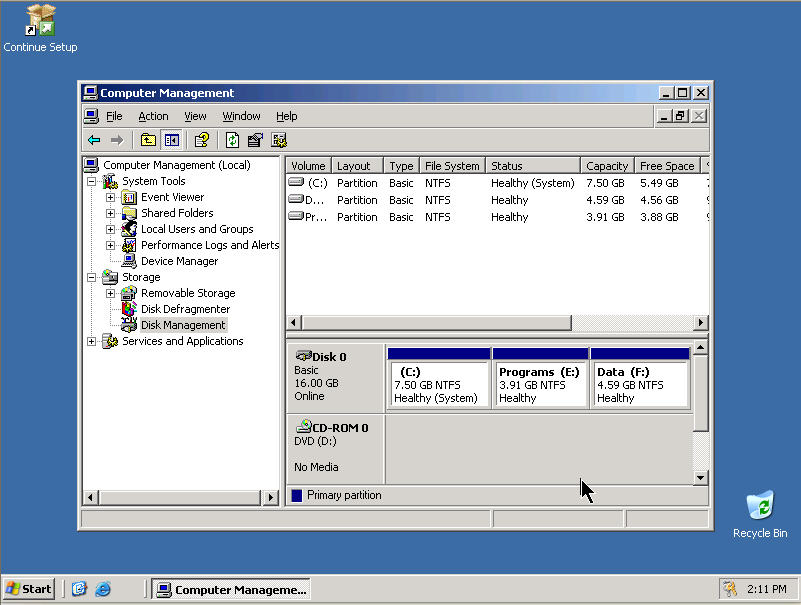The width and height of the screenshot is (801, 605).
Task: Click the system tray security icon
Action: (x=731, y=589)
